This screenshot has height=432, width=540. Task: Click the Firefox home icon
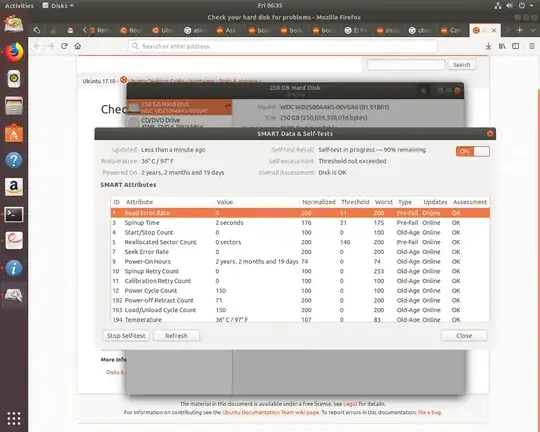(78, 46)
